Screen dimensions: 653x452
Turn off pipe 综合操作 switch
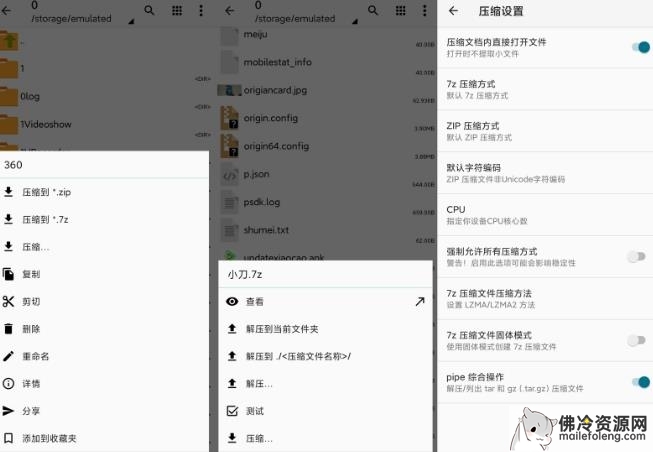(635, 382)
